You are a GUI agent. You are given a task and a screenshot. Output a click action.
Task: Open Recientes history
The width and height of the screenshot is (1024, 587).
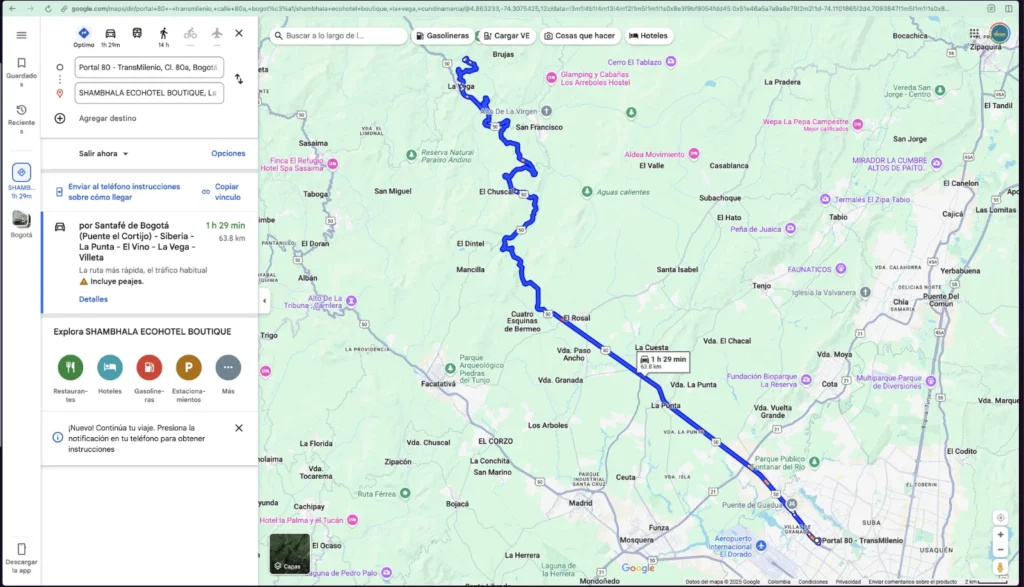point(22,119)
